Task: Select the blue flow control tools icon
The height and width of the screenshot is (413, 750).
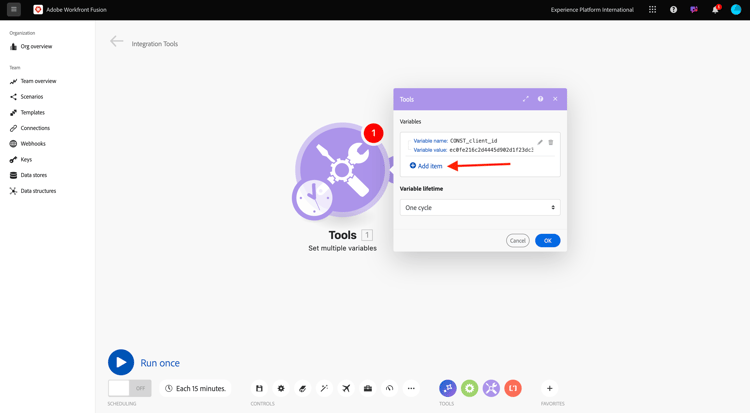Action: [x=448, y=388]
